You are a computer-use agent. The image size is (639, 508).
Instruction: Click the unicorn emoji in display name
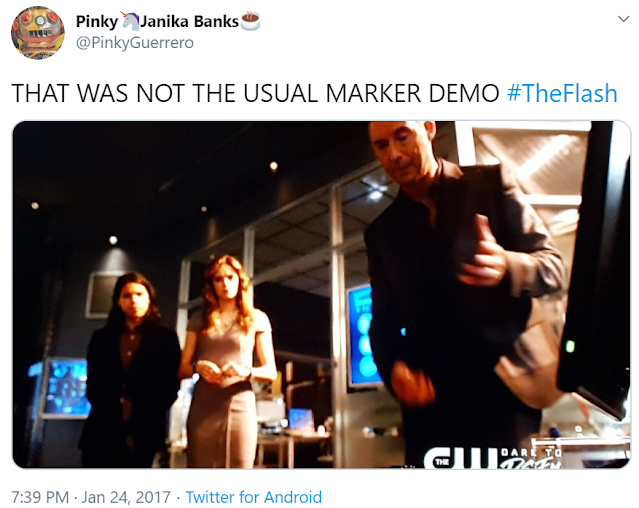point(130,21)
